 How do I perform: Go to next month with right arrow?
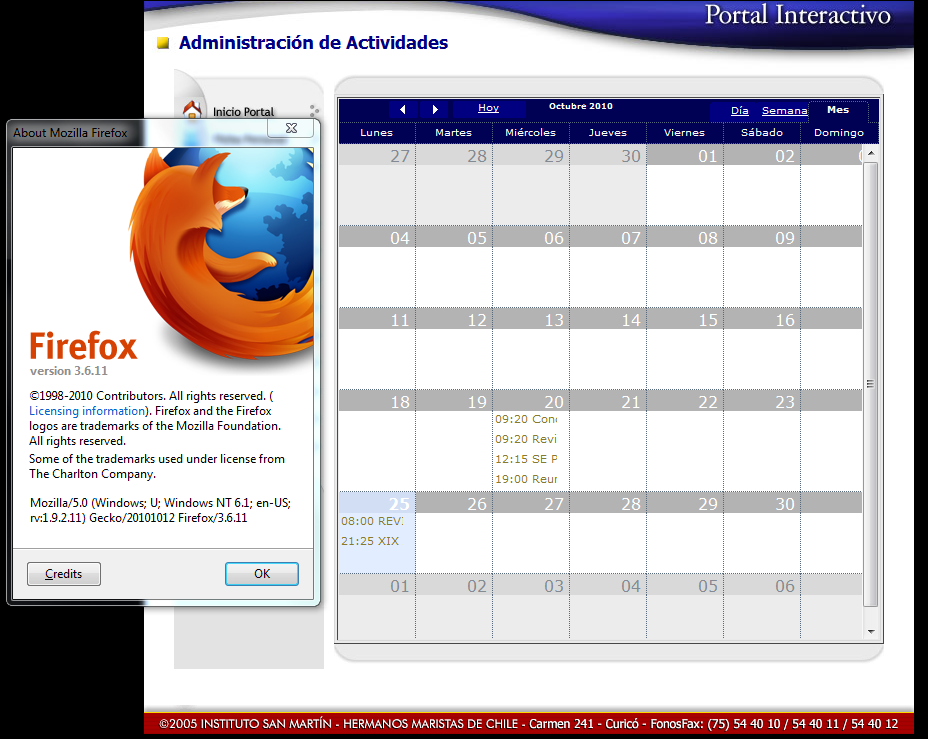coord(435,109)
